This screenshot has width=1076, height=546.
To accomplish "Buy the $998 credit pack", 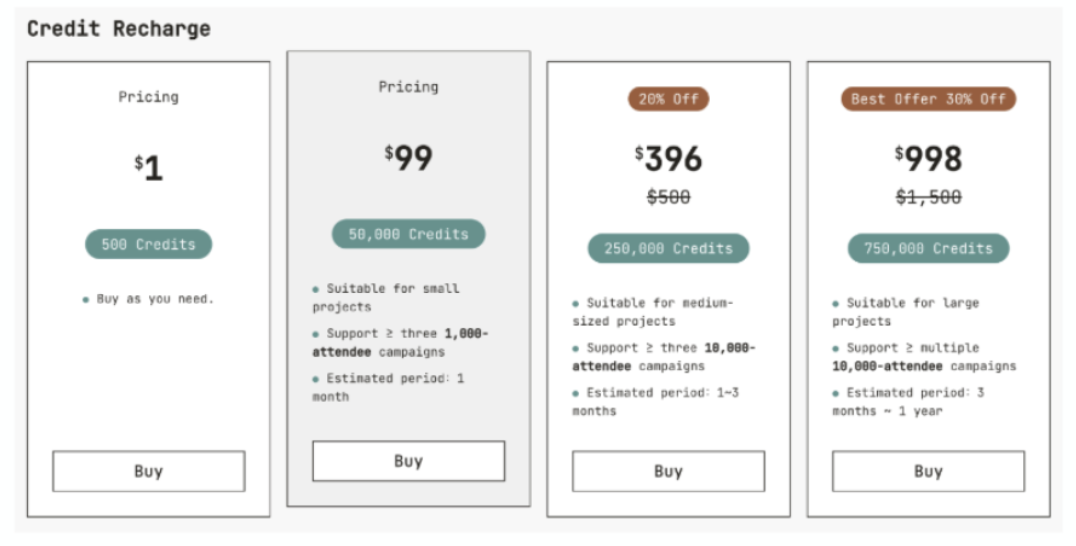I will (x=928, y=471).
